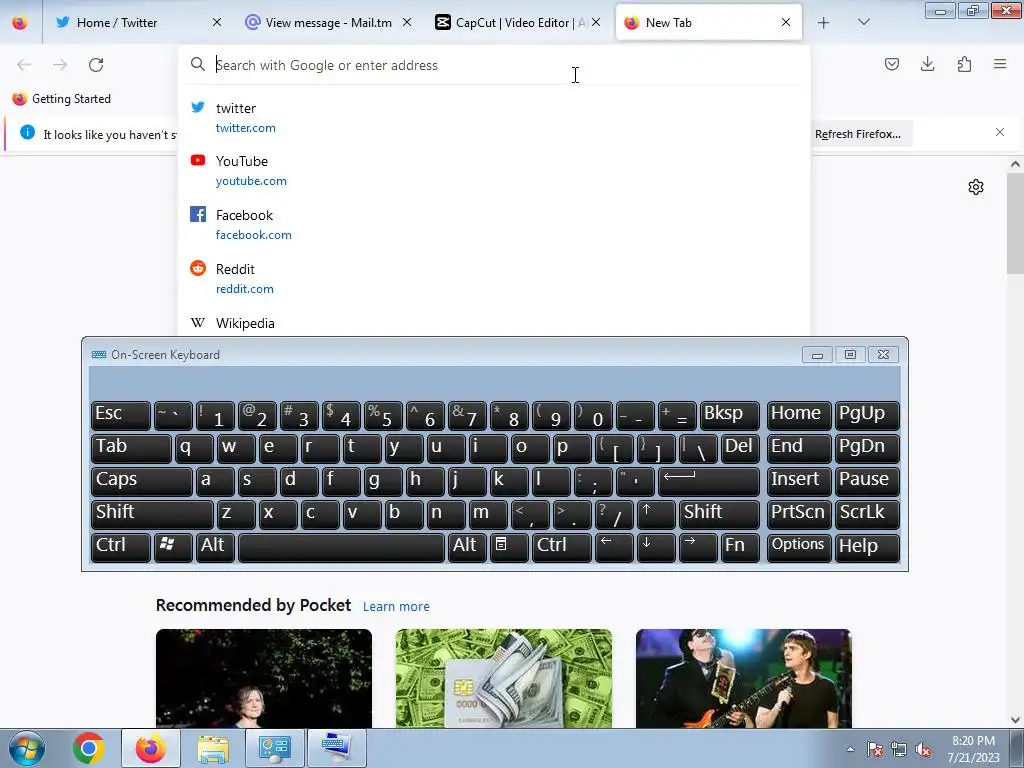Click the Firefox View icon left of tabs
Screen dimensions: 1024x768
coord(20,22)
